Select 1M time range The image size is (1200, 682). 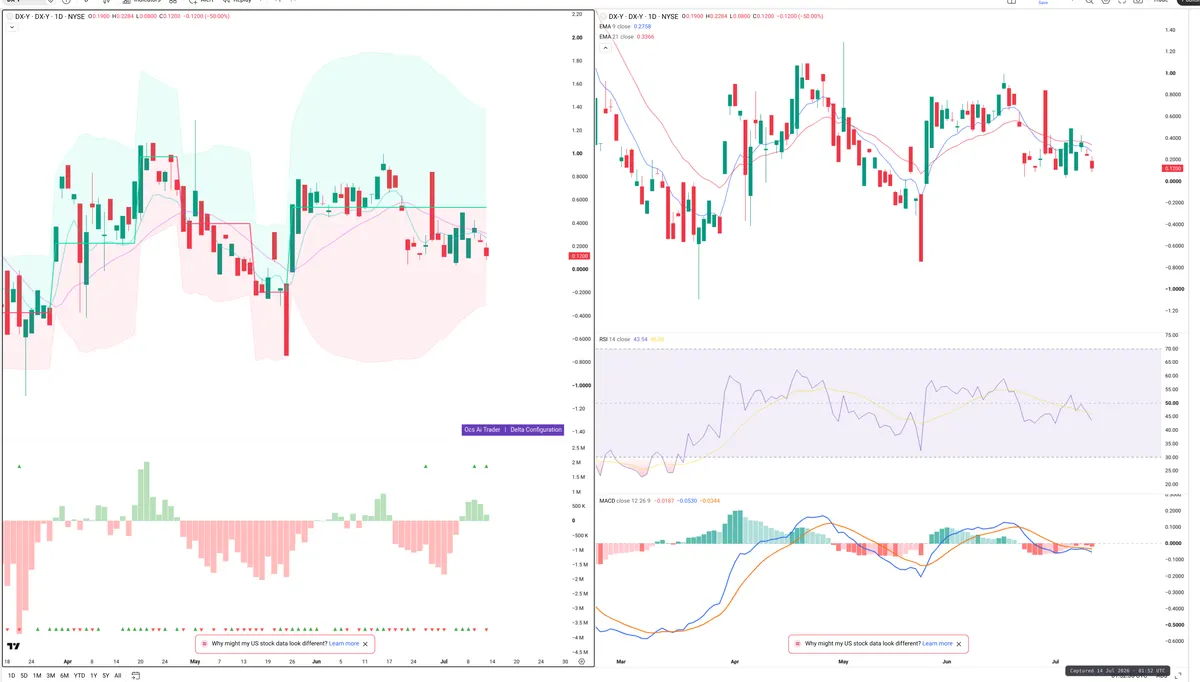(x=38, y=676)
